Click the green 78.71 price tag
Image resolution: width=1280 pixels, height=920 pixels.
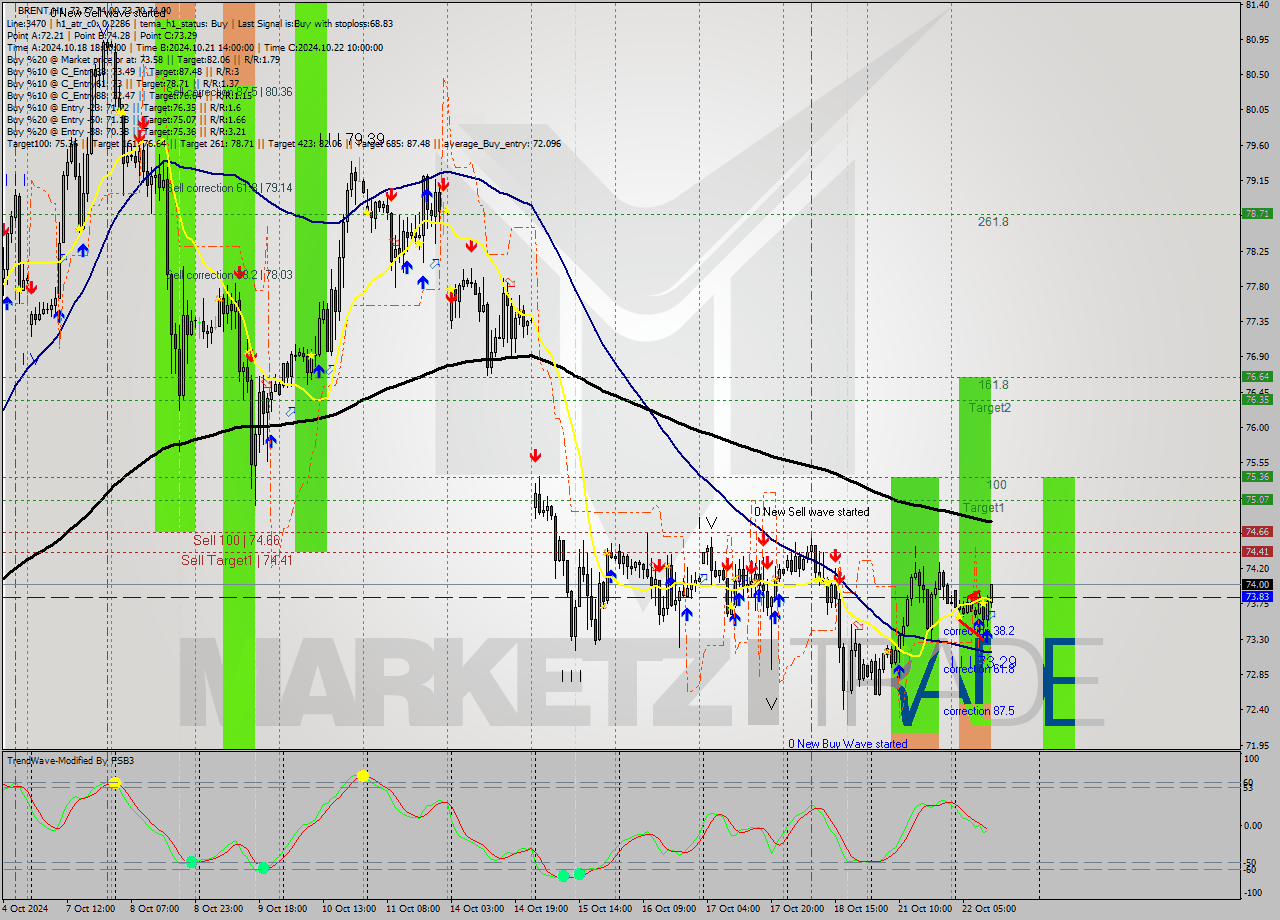coord(1257,214)
